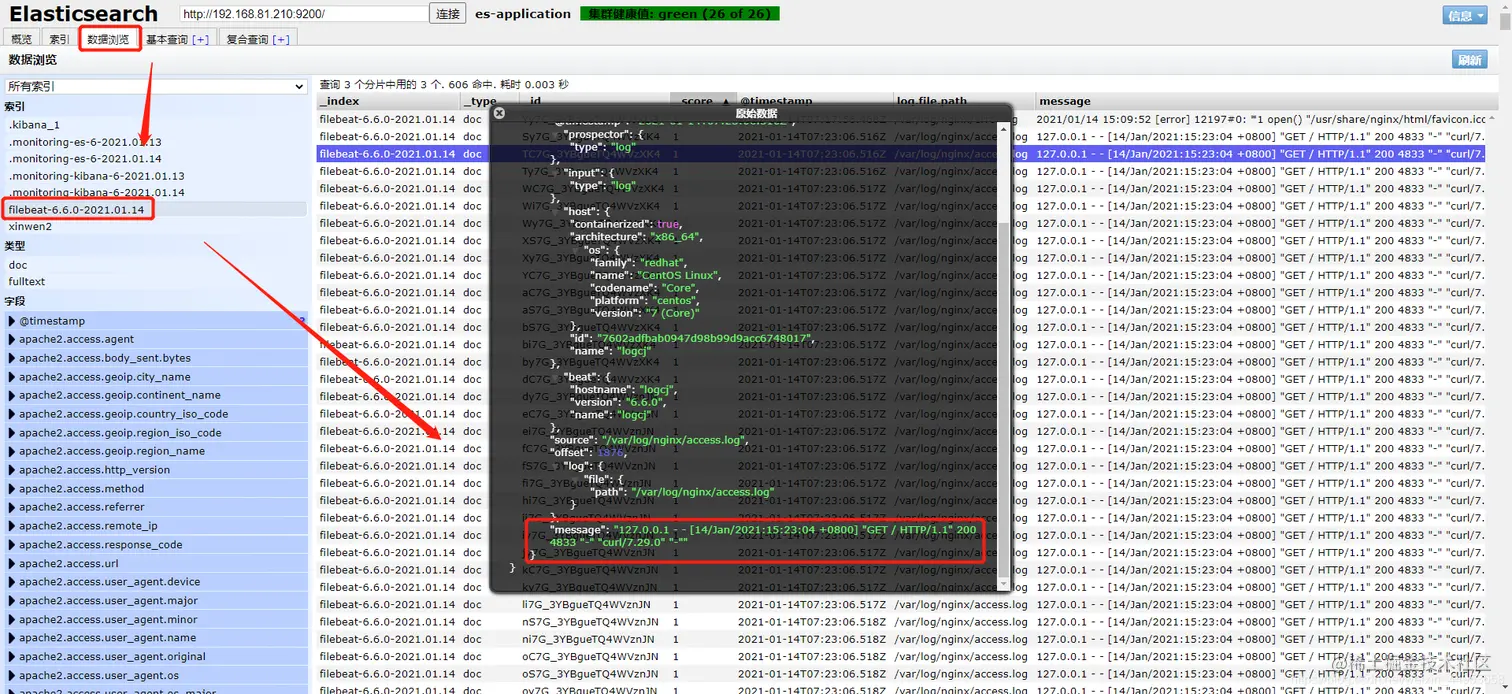
Task: Click the 连接 connect button
Action: pos(448,14)
